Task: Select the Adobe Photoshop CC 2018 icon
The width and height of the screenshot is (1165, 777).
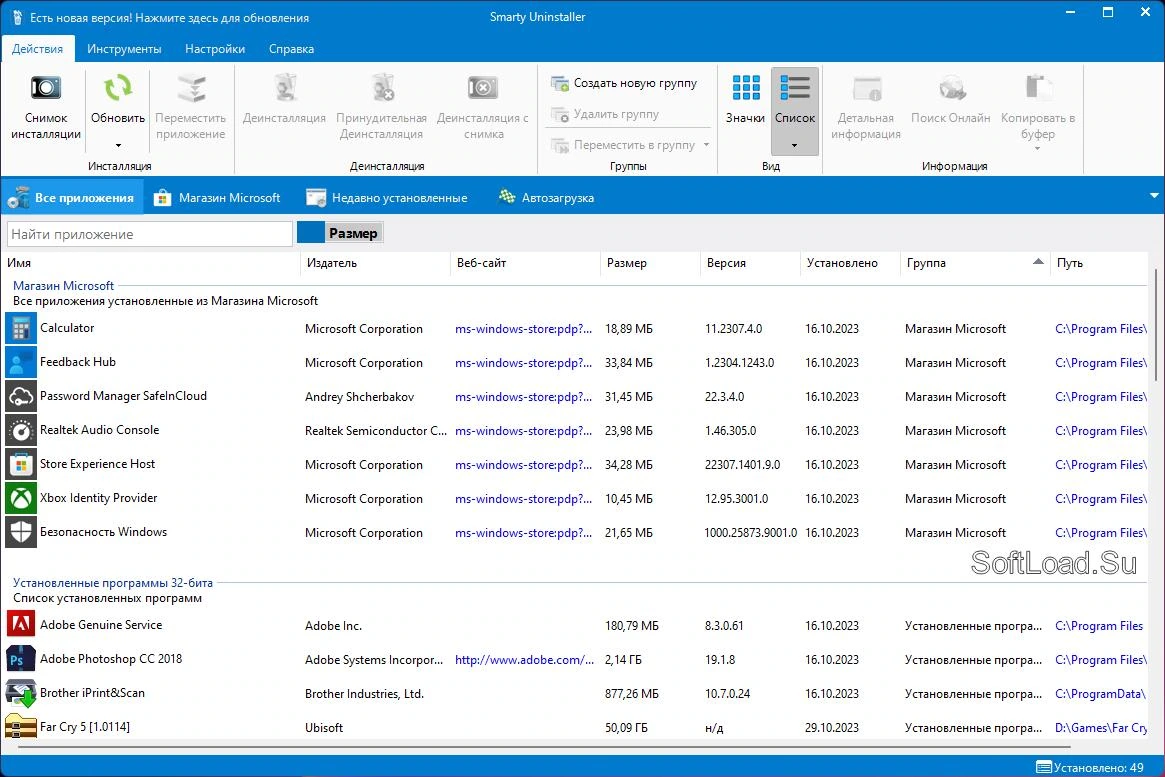Action: pyautogui.click(x=21, y=659)
